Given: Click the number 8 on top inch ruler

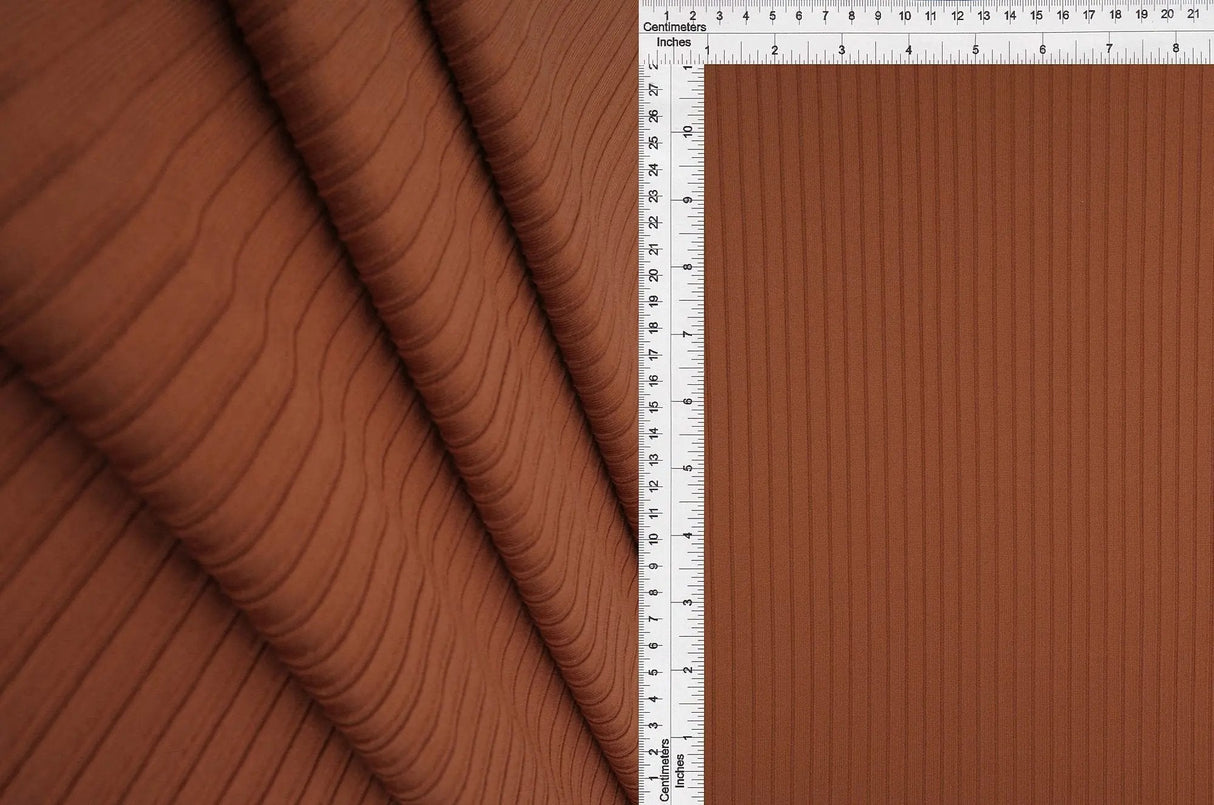Looking at the screenshot, I should click(x=1177, y=47).
